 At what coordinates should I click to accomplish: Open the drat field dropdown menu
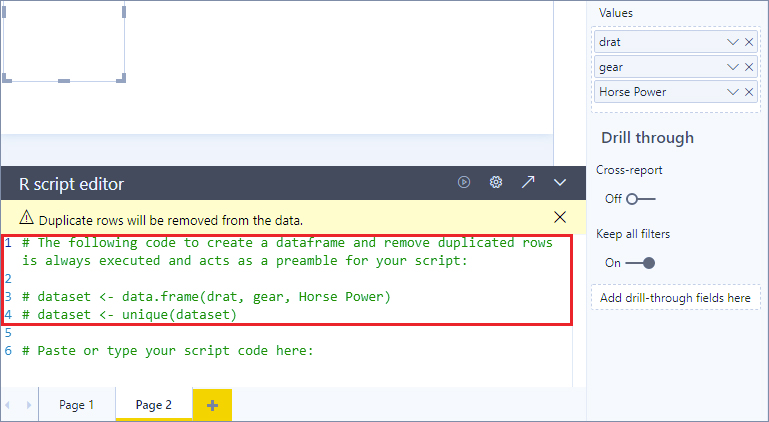point(733,42)
